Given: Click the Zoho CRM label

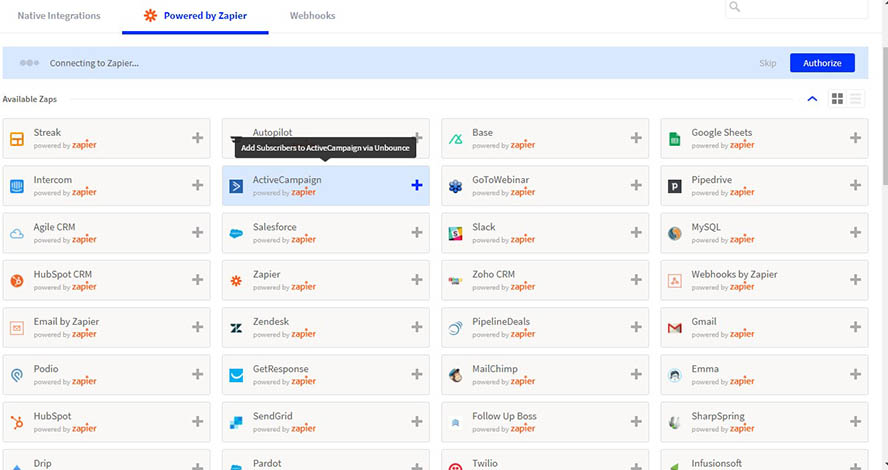Looking at the screenshot, I should [x=493, y=274].
